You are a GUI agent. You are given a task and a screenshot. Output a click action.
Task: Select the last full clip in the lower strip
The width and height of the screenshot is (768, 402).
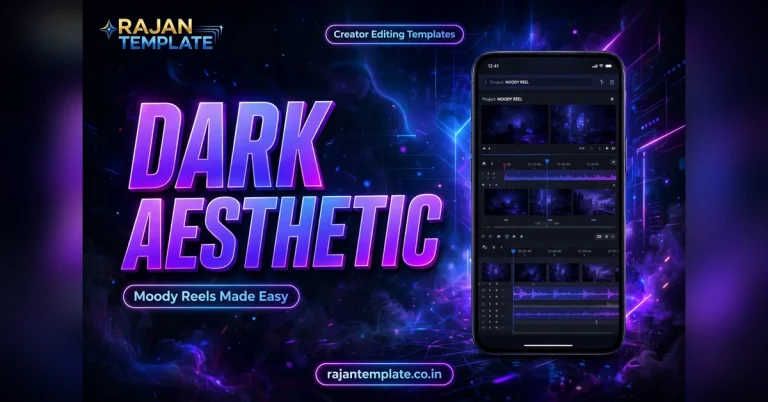click(x=597, y=272)
